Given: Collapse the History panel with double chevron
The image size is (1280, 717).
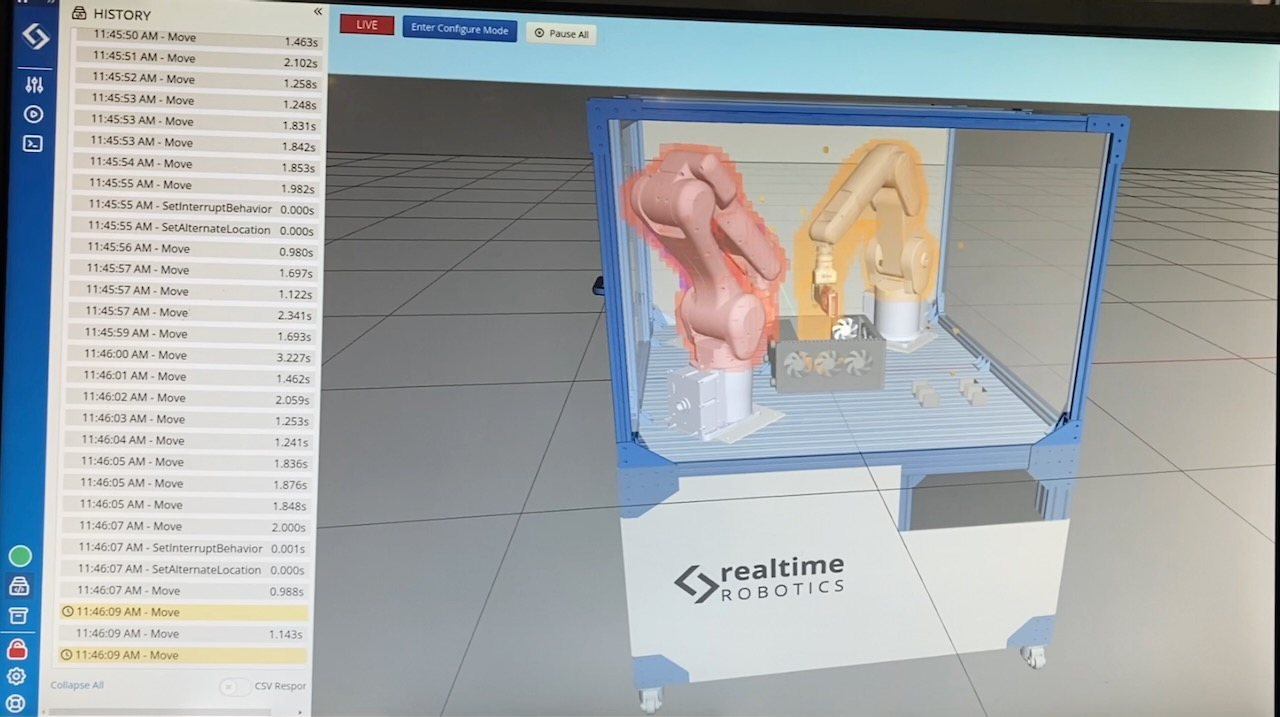Looking at the screenshot, I should [x=318, y=12].
